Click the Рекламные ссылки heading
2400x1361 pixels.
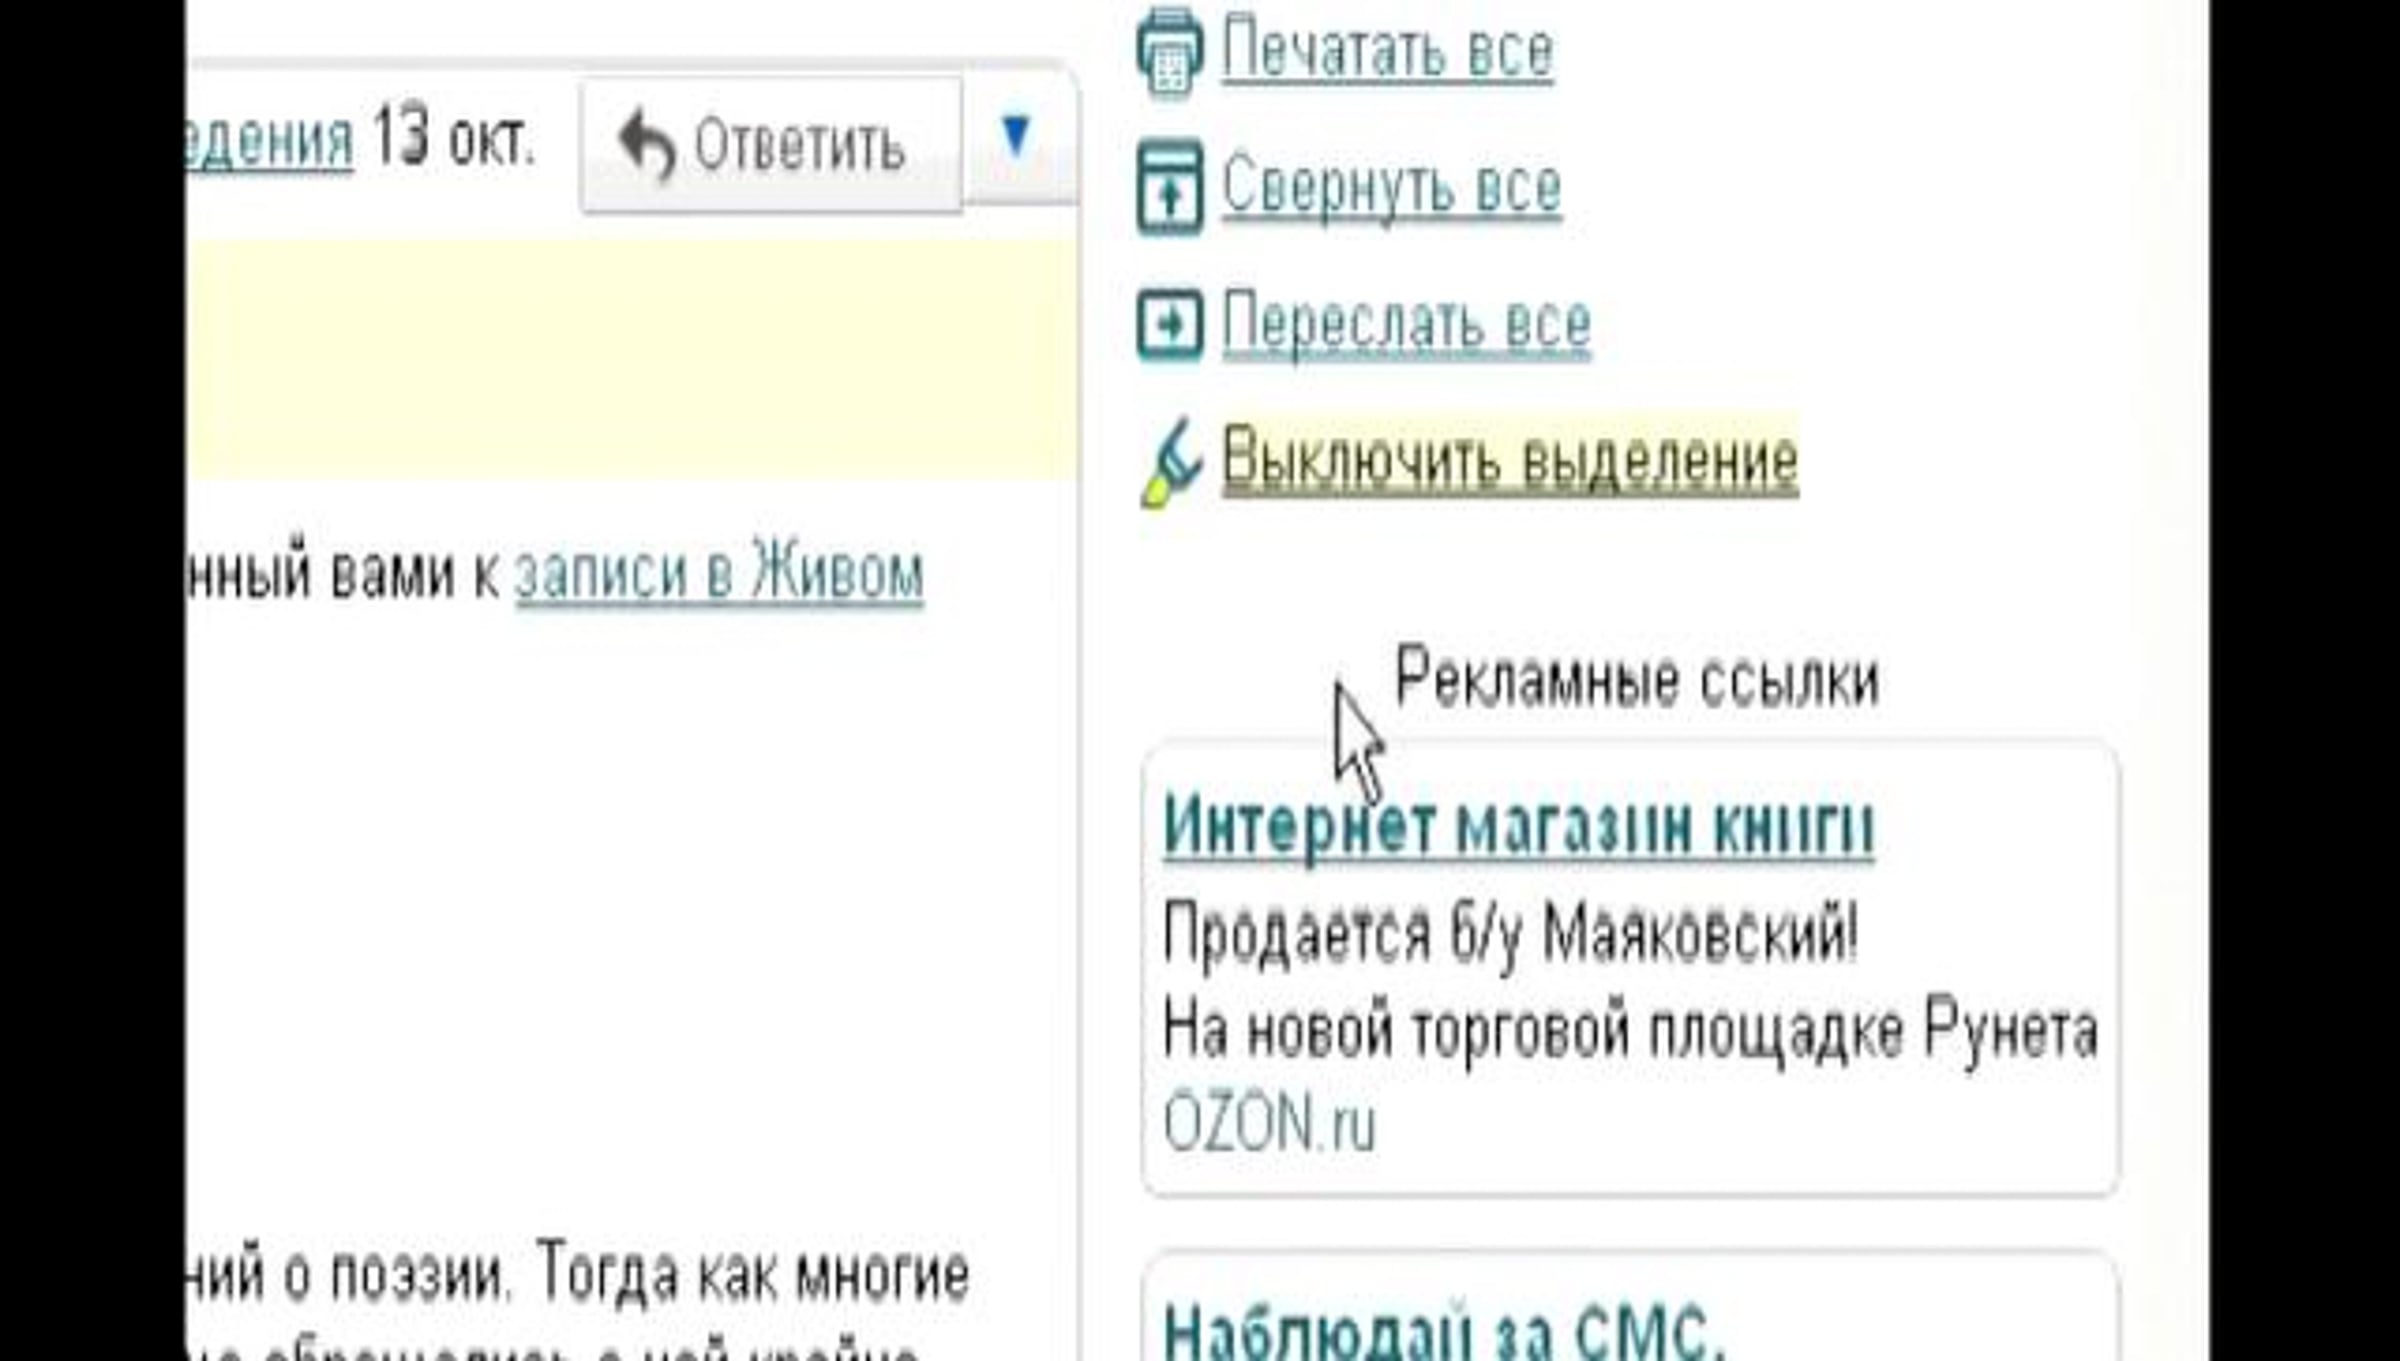(1637, 679)
